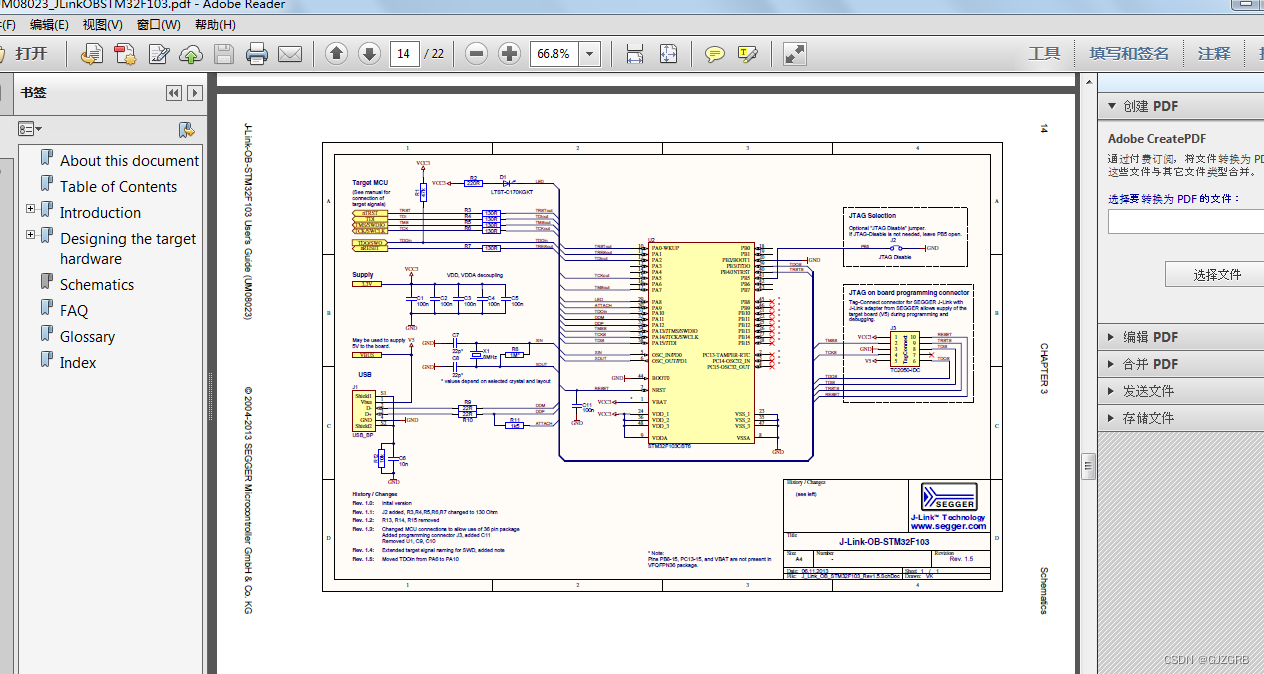Open the 编辑(E) menu

click(49, 24)
